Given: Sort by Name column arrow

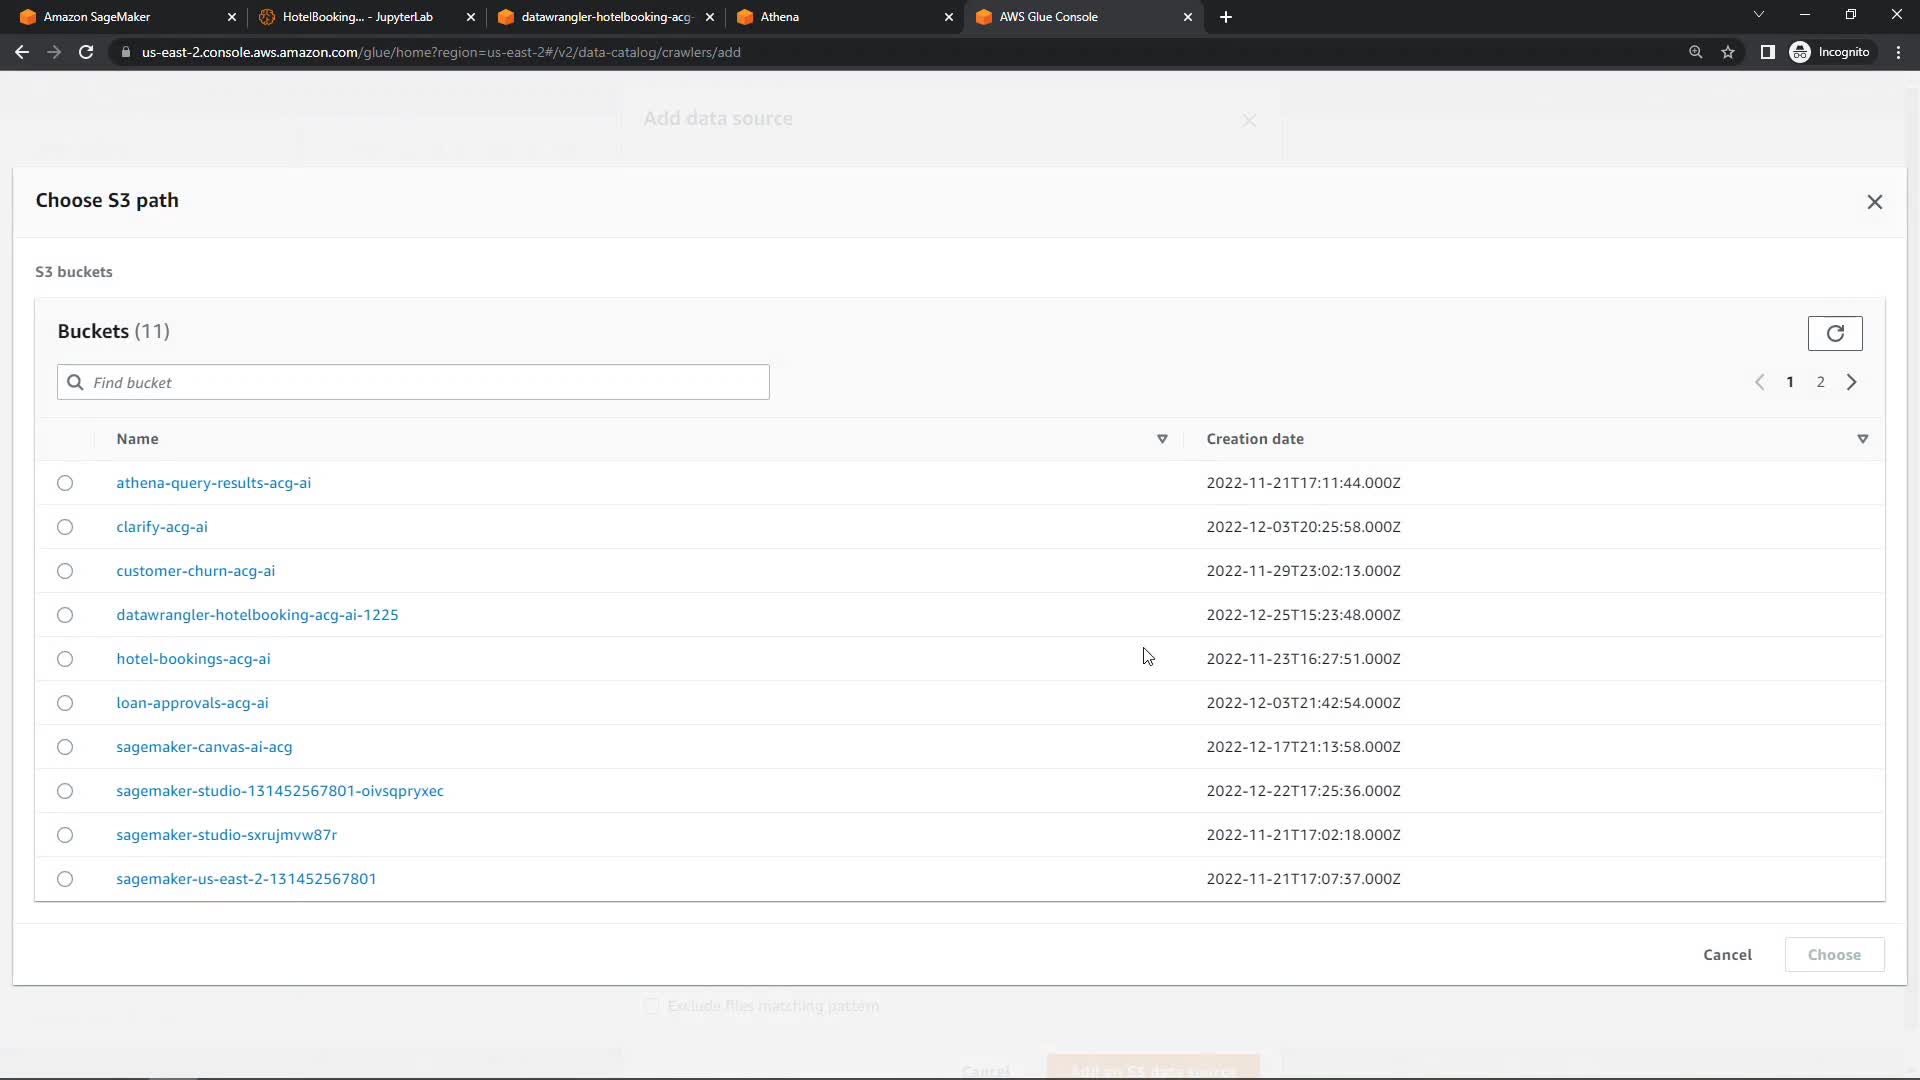Looking at the screenshot, I should coord(1161,439).
